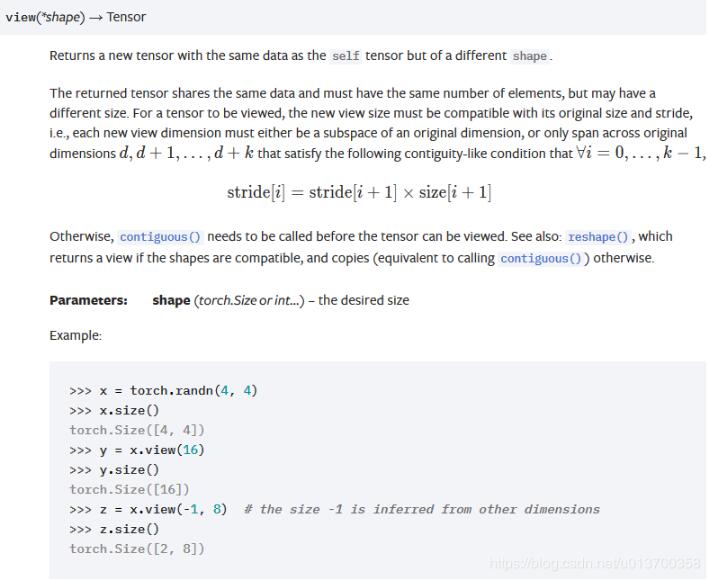The width and height of the screenshot is (707, 580).
Task: Click the inline "shape" code in the first sentence
Action: (x=529, y=56)
